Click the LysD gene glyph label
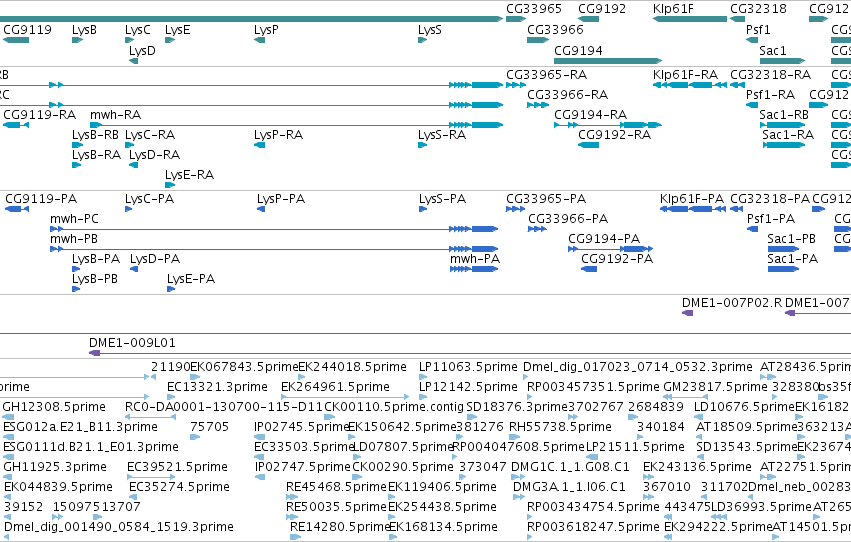The width and height of the screenshot is (851, 542). point(142,51)
